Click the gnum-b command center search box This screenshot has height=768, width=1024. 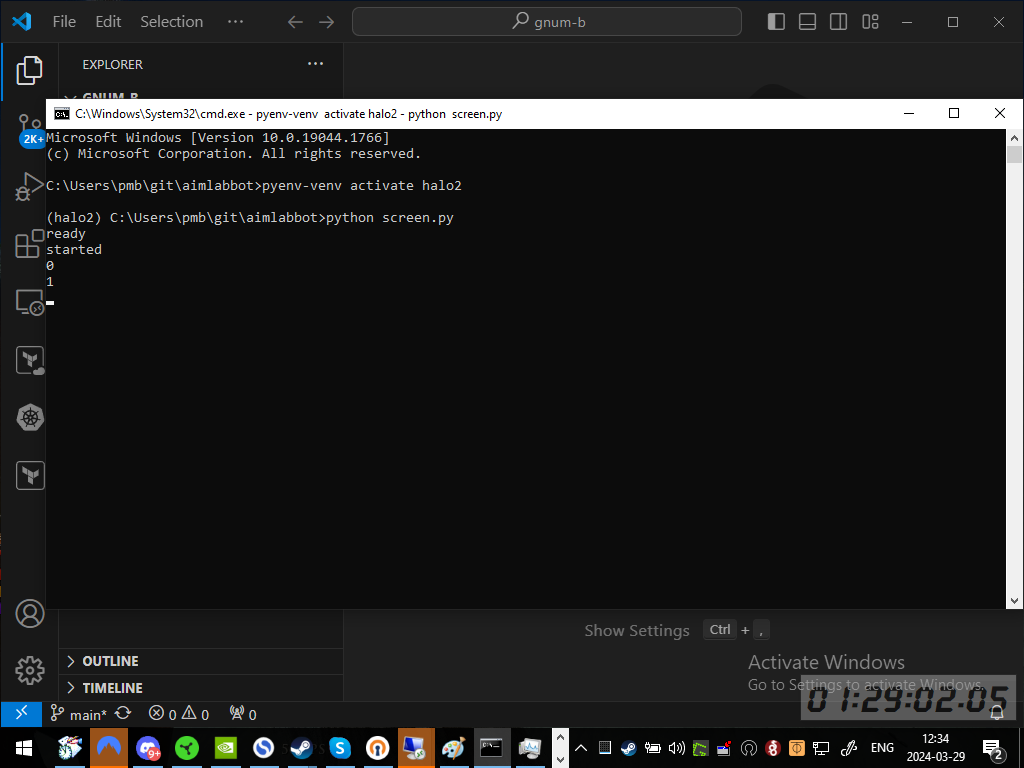coord(547,22)
